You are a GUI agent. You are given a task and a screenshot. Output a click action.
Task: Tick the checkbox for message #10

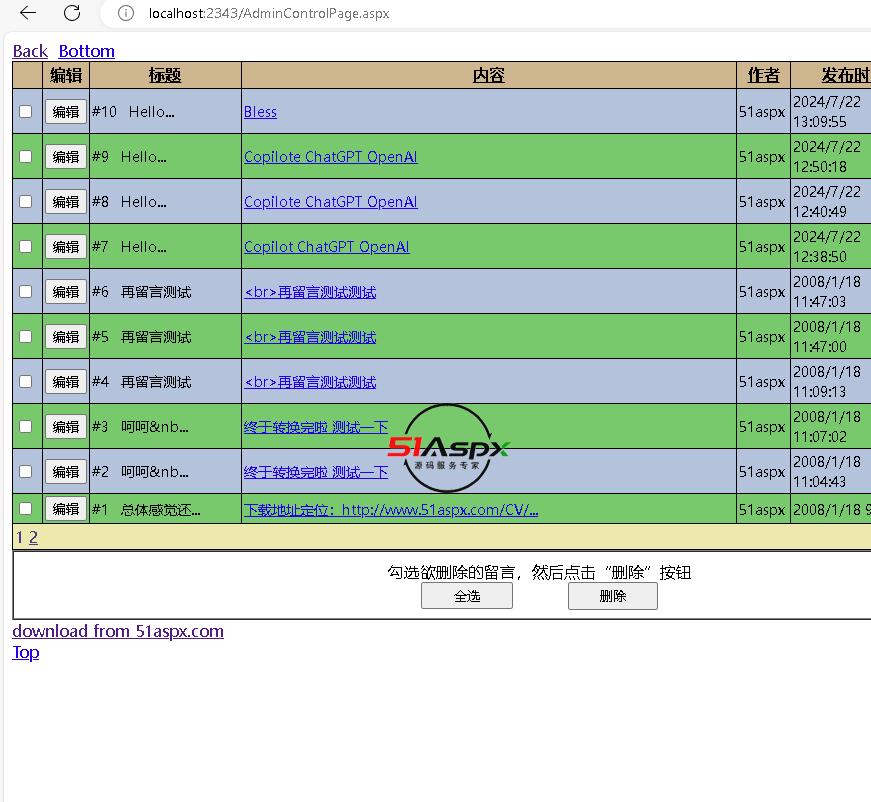(26, 112)
